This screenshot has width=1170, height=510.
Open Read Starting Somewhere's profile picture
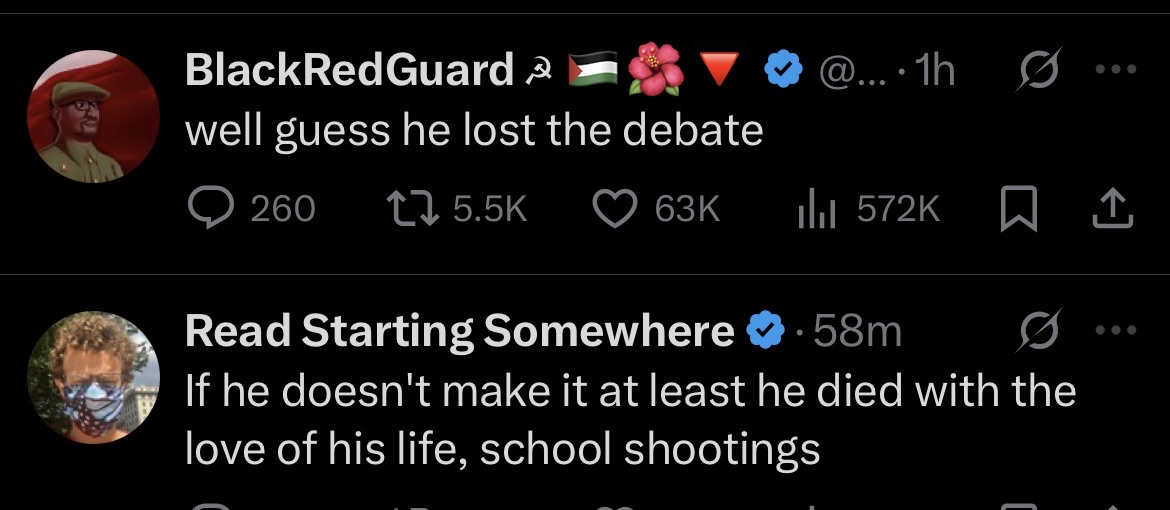point(93,376)
